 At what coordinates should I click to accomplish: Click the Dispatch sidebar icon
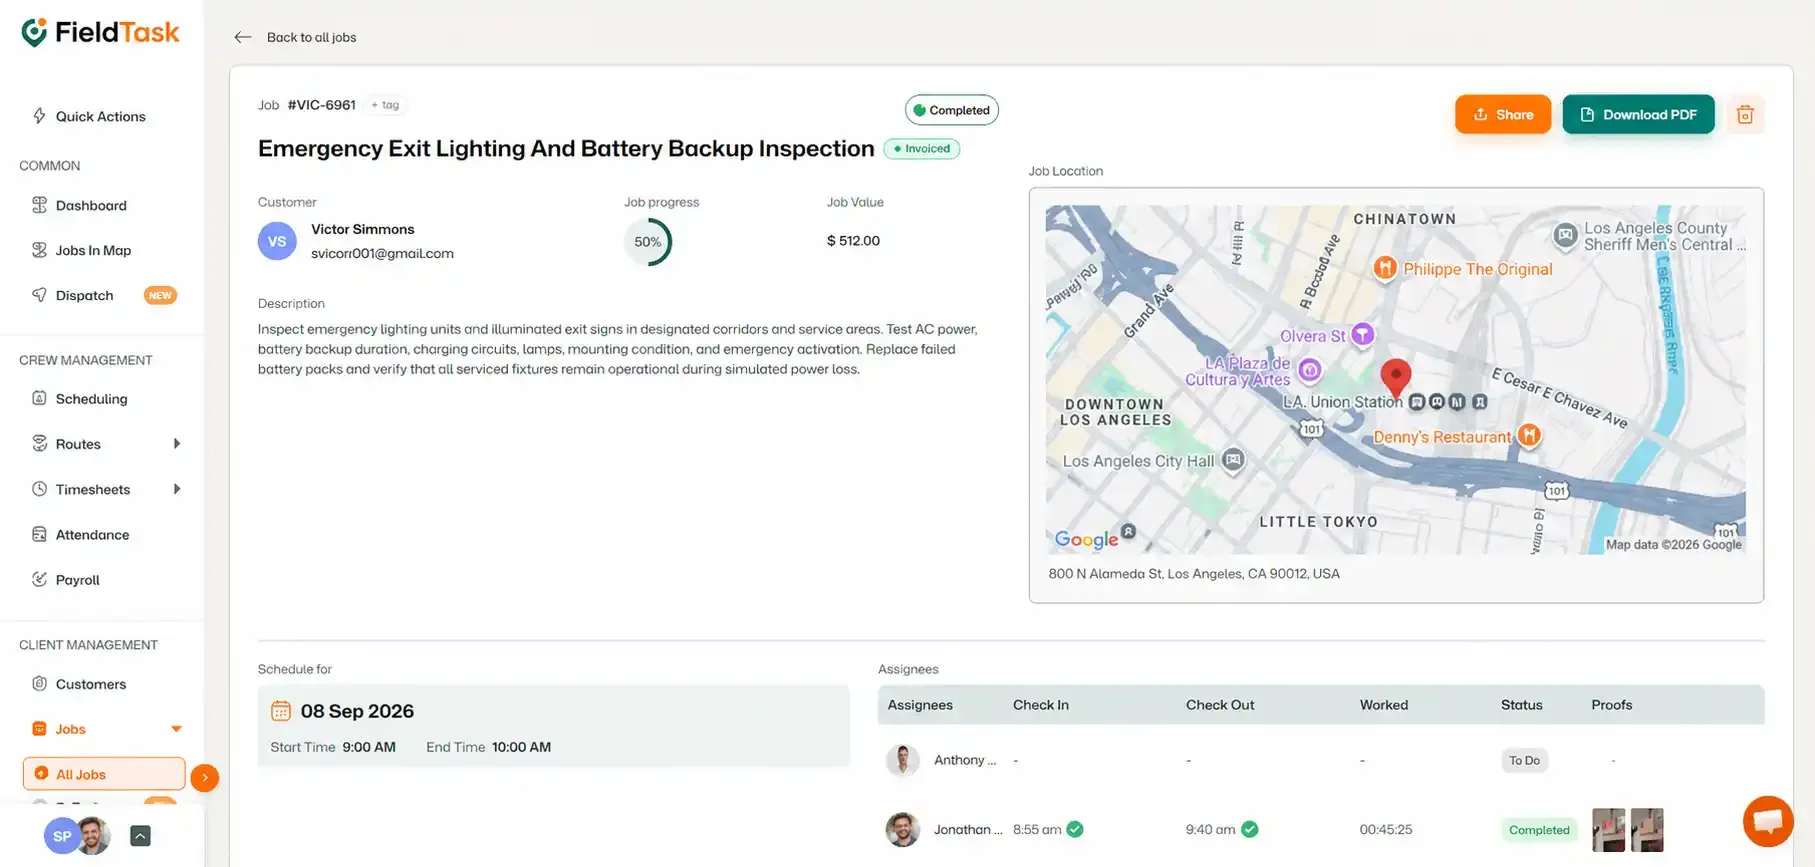click(39, 295)
